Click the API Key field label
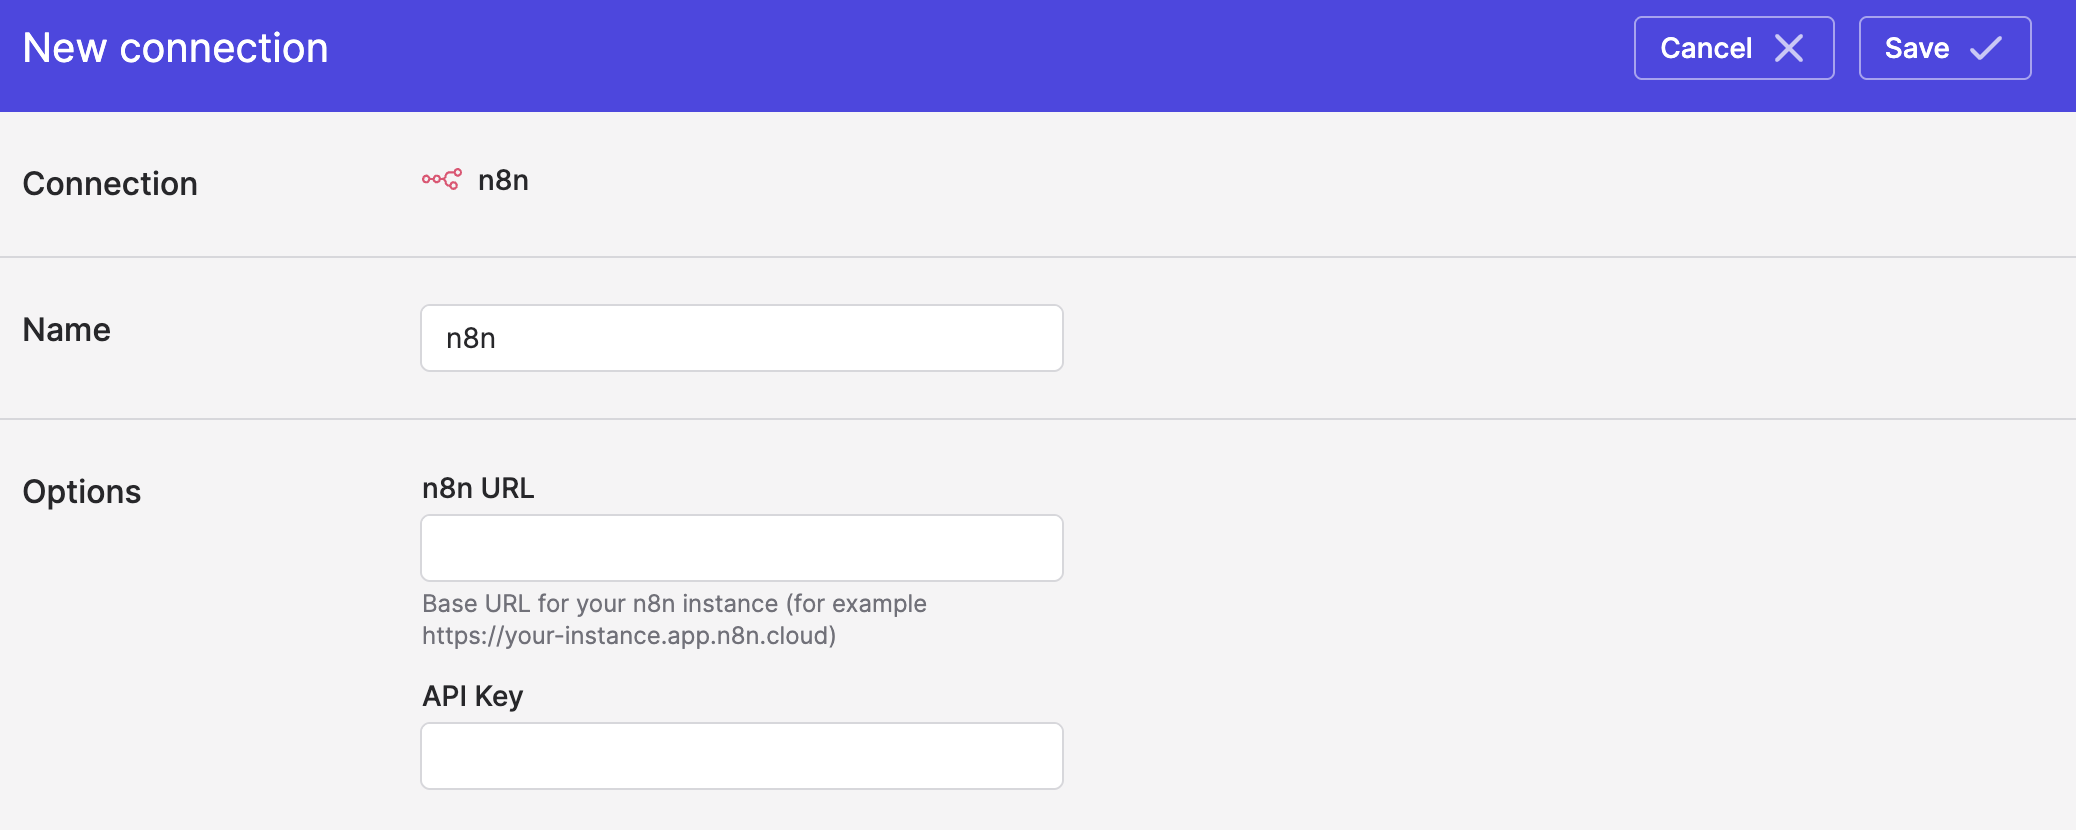This screenshot has height=830, width=2076. click(472, 696)
